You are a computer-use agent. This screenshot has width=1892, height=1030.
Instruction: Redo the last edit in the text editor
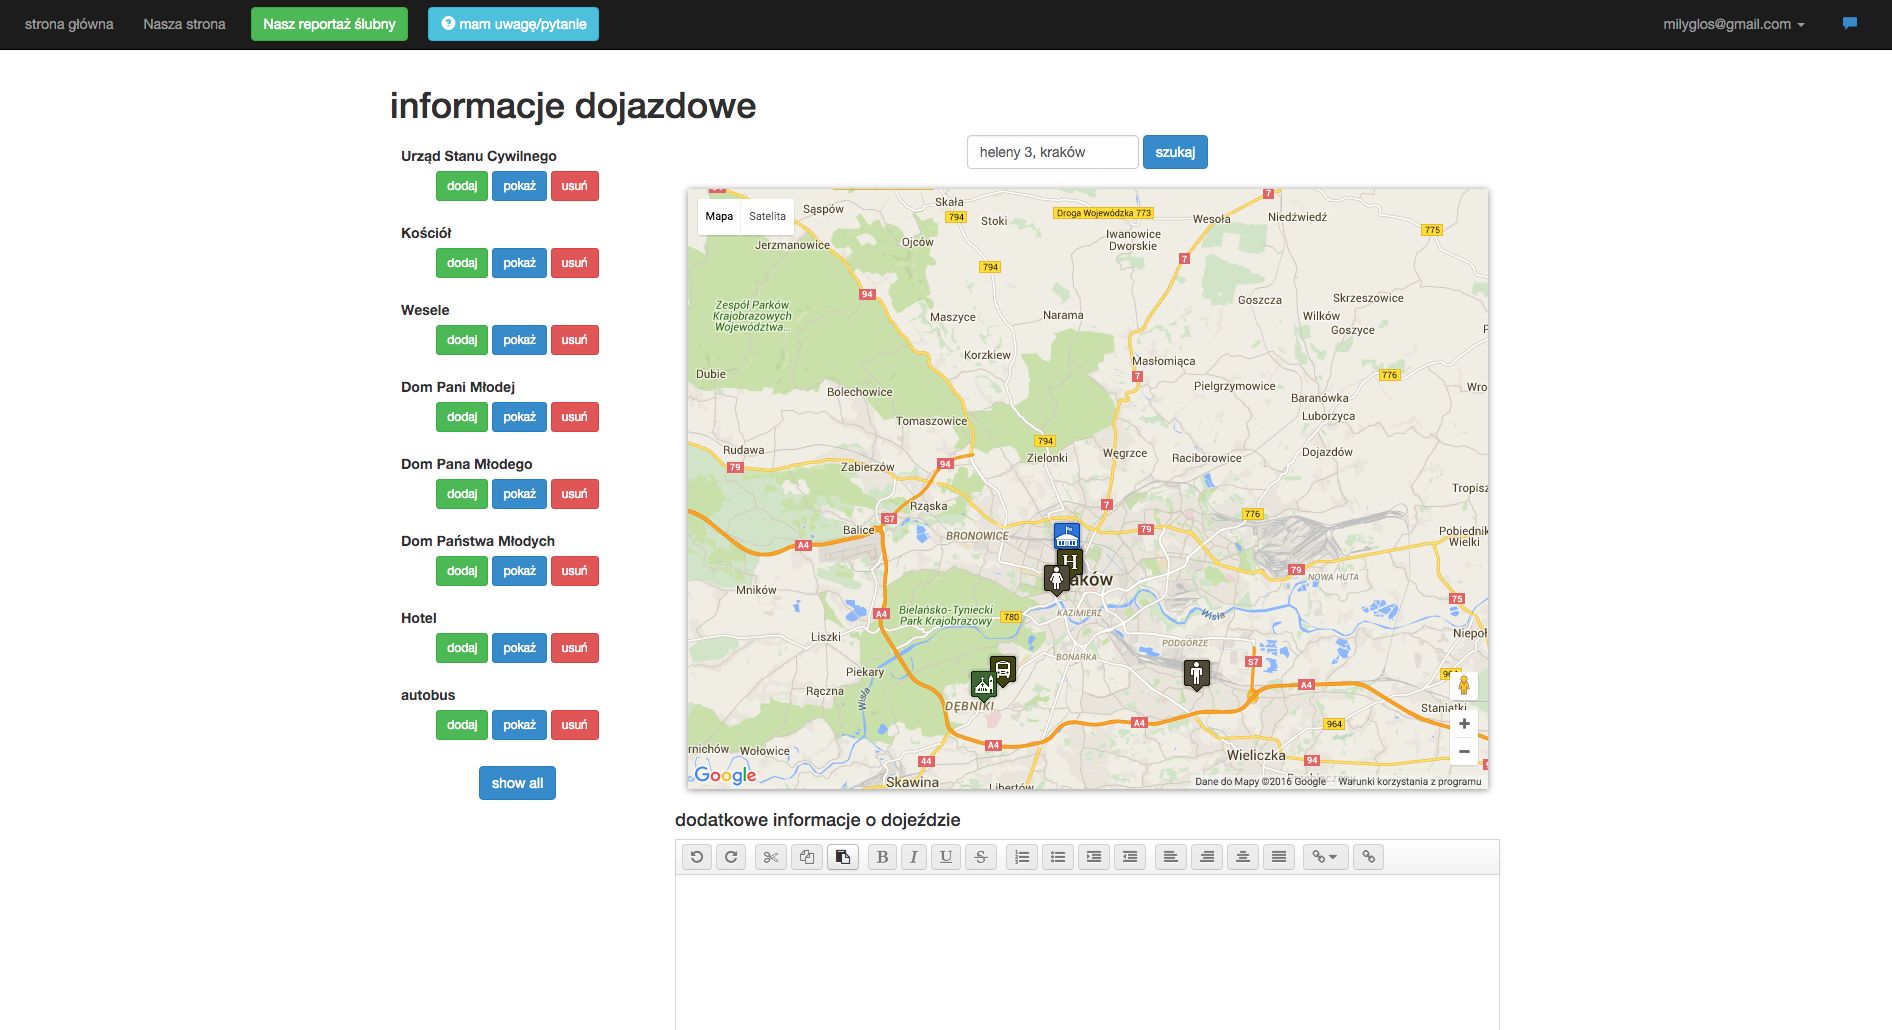click(x=731, y=857)
